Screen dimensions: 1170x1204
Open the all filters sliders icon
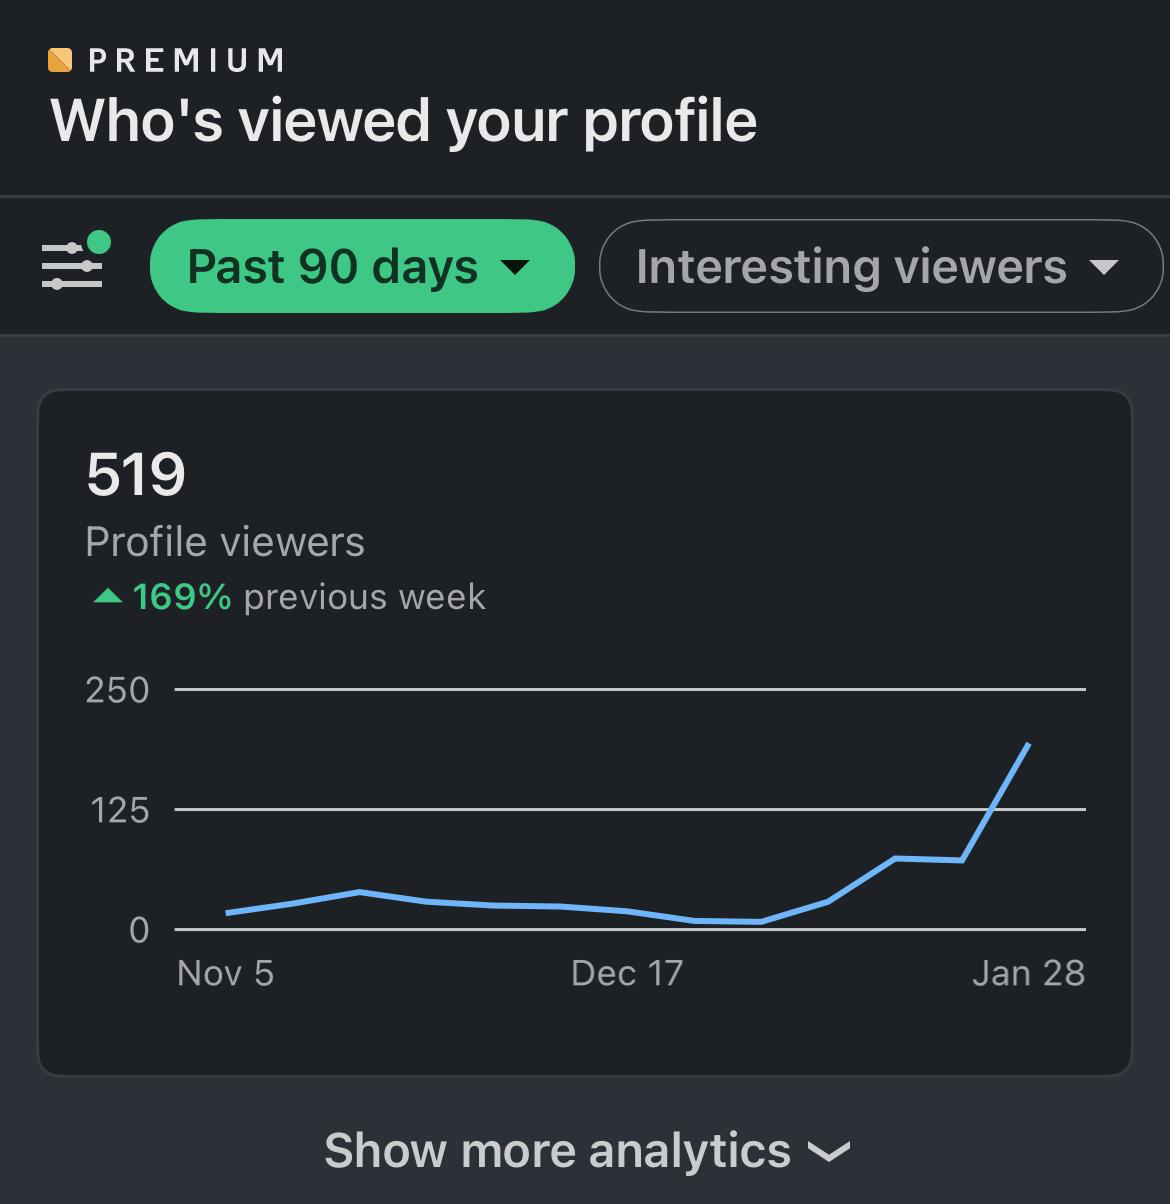72,266
